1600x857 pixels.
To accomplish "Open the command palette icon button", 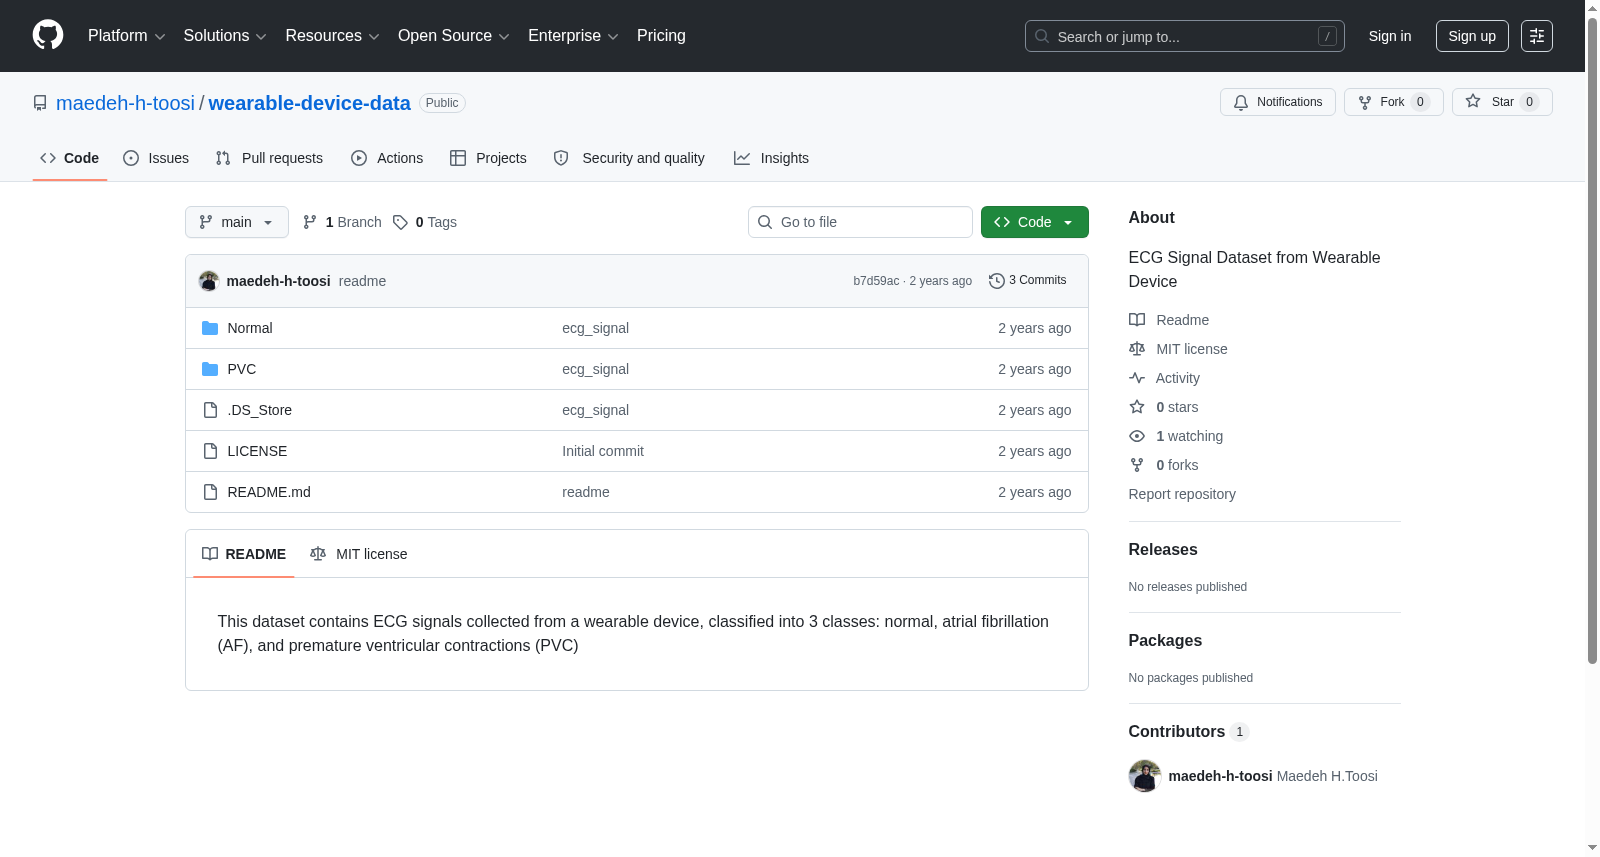I will 1537,36.
